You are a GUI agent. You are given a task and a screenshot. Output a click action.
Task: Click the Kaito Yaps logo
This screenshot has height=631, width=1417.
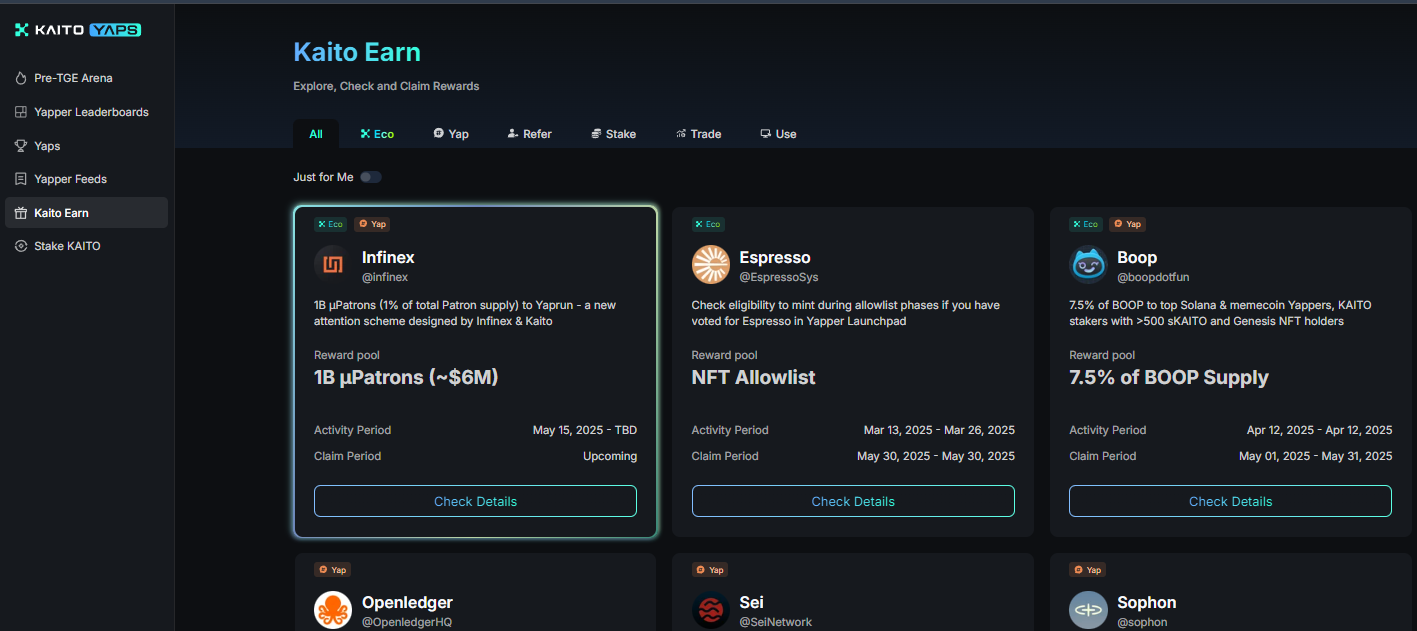coord(78,30)
